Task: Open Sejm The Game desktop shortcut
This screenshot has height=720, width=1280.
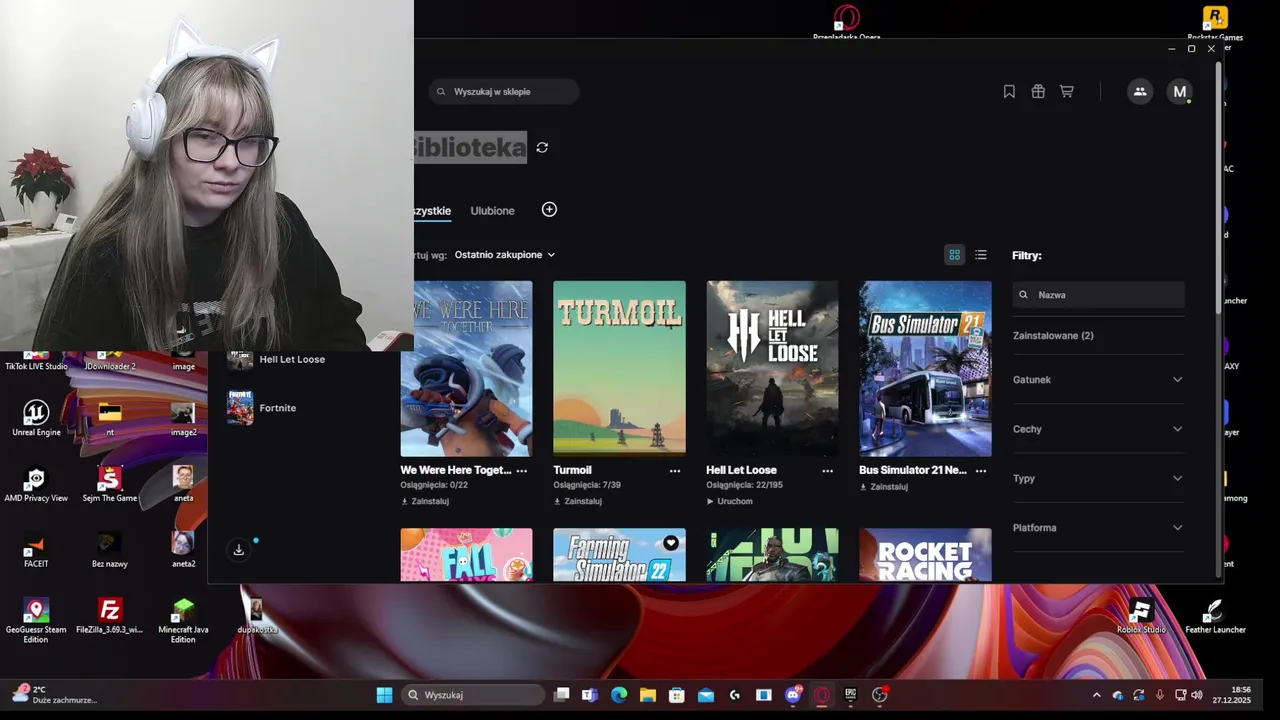Action: pyautogui.click(x=110, y=485)
